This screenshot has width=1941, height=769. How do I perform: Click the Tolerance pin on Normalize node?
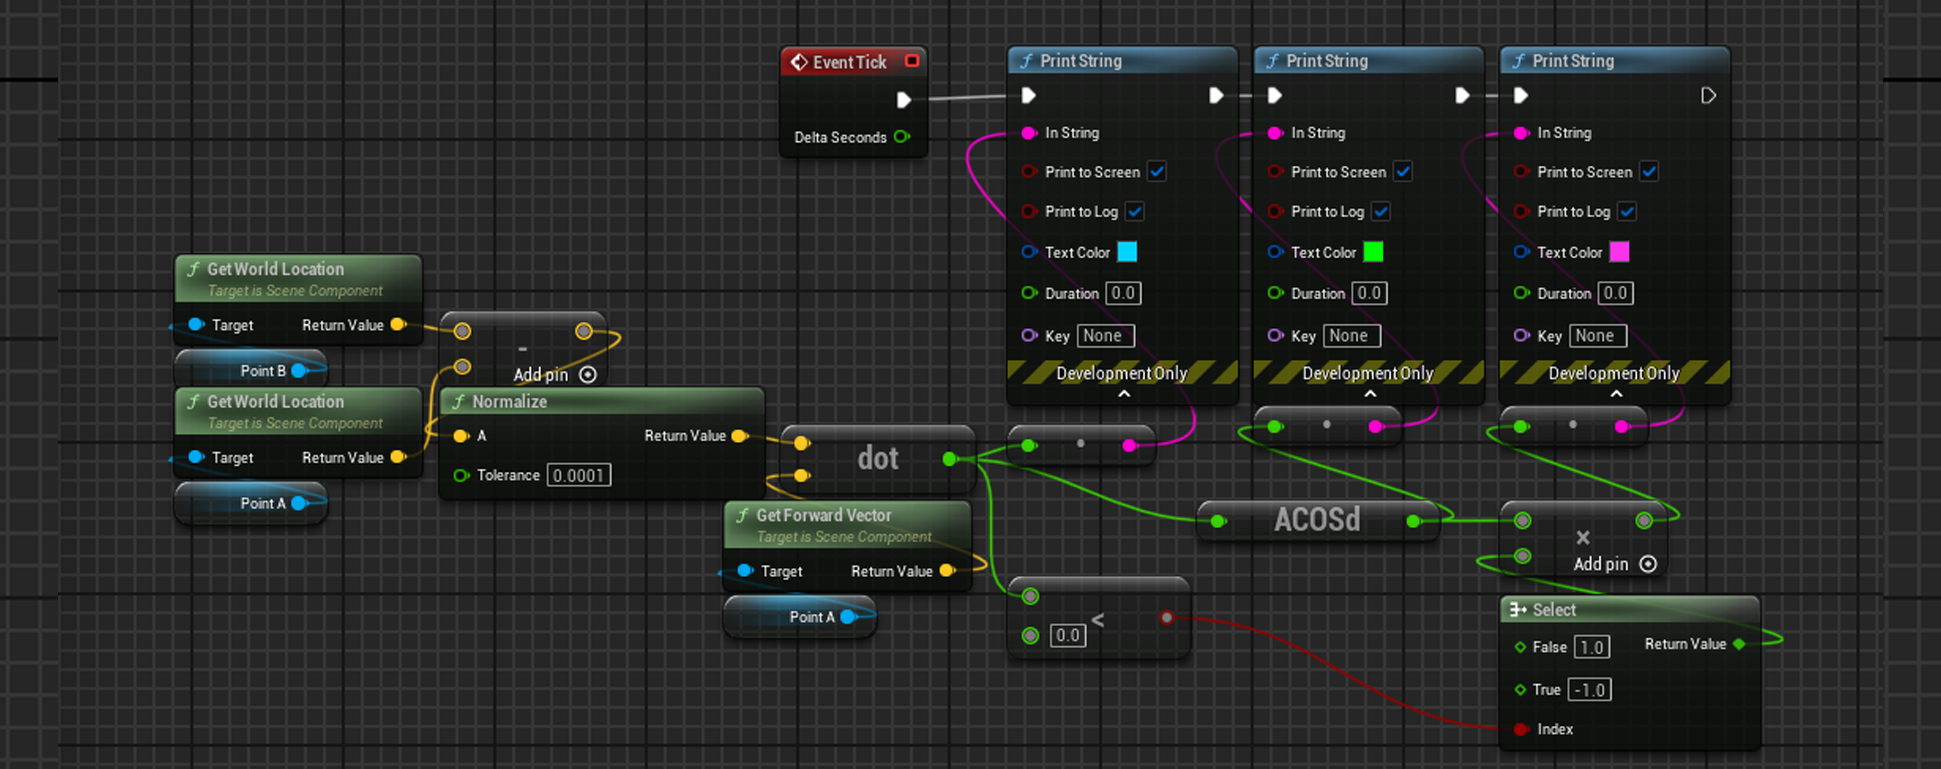click(x=461, y=475)
